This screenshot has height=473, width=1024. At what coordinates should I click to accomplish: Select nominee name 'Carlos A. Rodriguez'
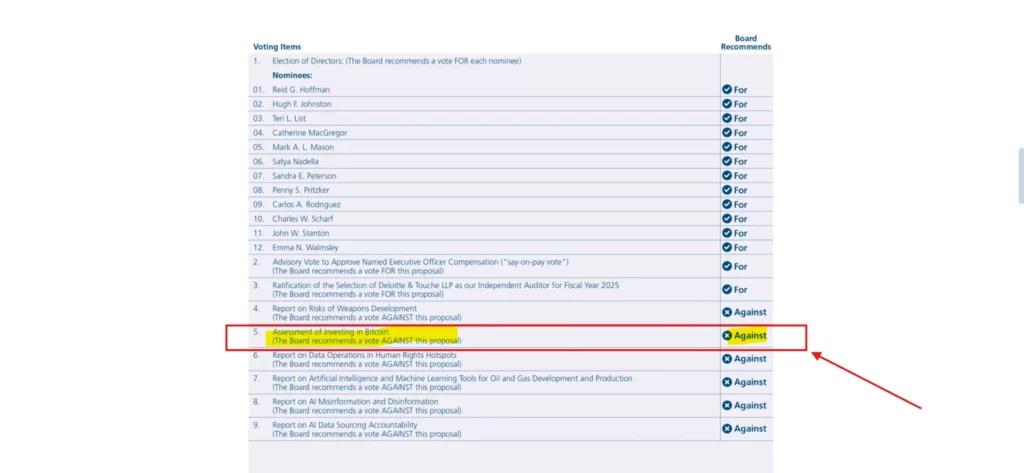tap(306, 204)
